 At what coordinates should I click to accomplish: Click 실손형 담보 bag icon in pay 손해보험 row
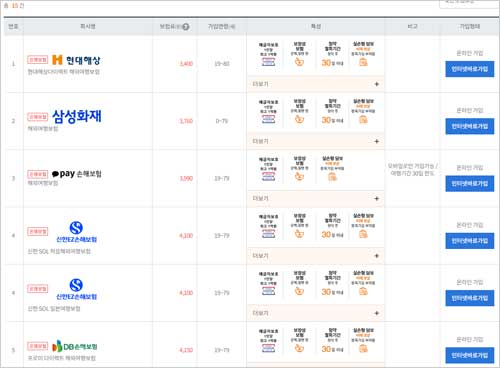[332, 177]
